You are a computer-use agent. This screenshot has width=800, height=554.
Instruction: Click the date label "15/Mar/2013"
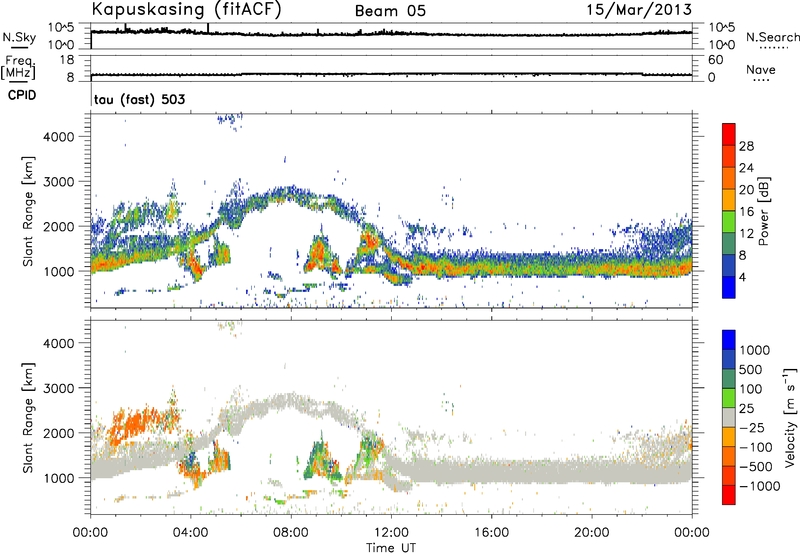(x=639, y=10)
